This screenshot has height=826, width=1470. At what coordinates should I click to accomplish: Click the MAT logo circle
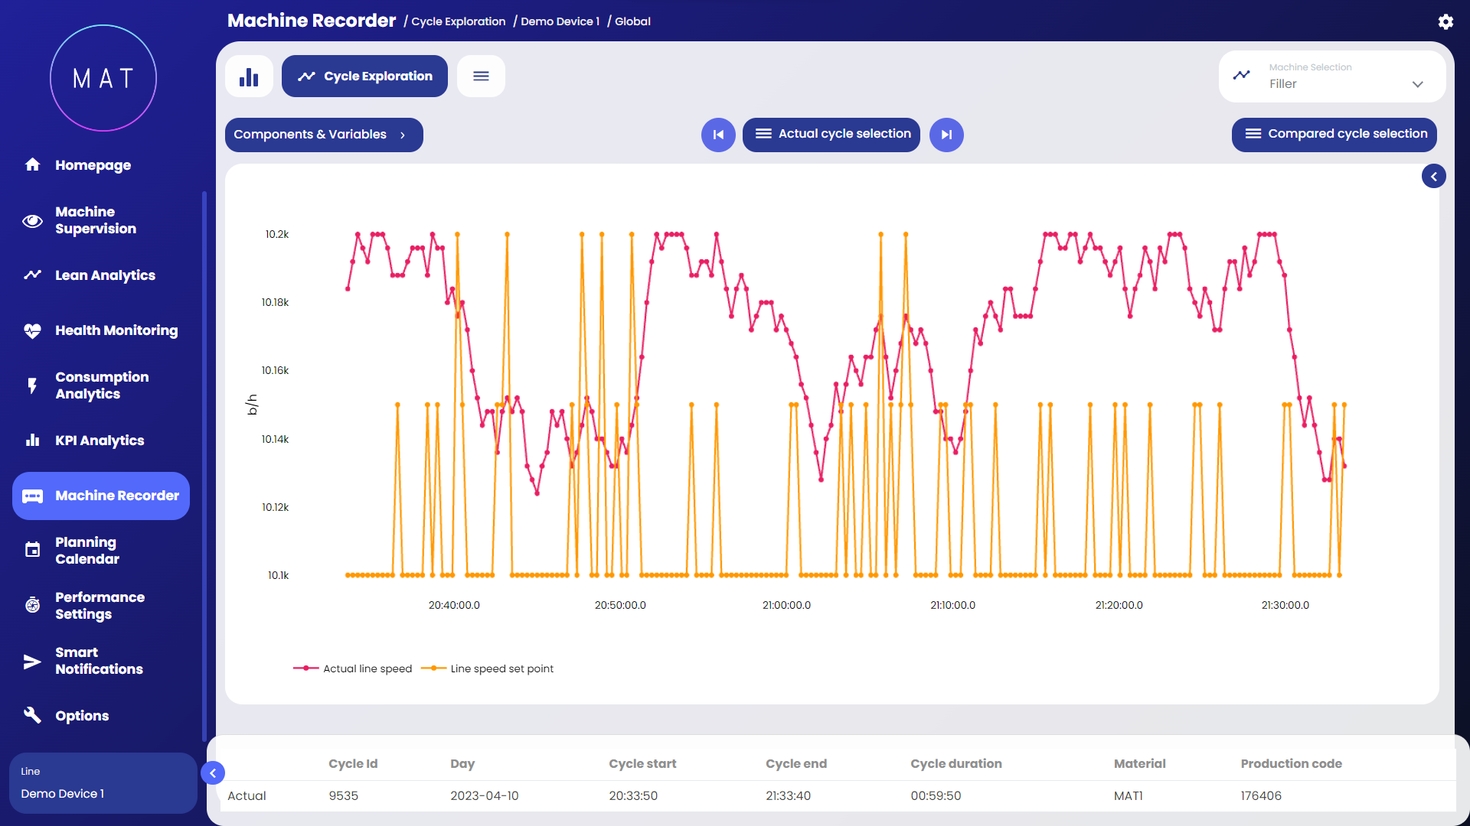point(103,78)
